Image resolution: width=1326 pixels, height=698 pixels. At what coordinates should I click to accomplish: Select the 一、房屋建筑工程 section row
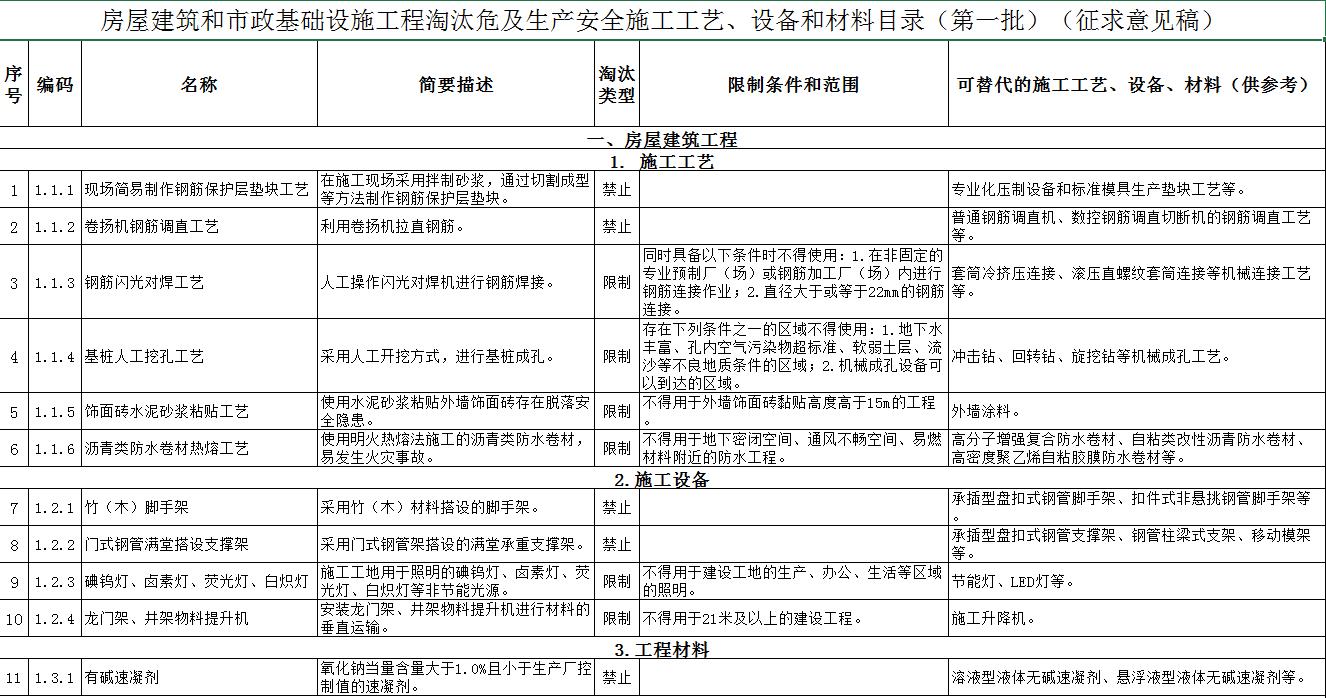coord(662,139)
